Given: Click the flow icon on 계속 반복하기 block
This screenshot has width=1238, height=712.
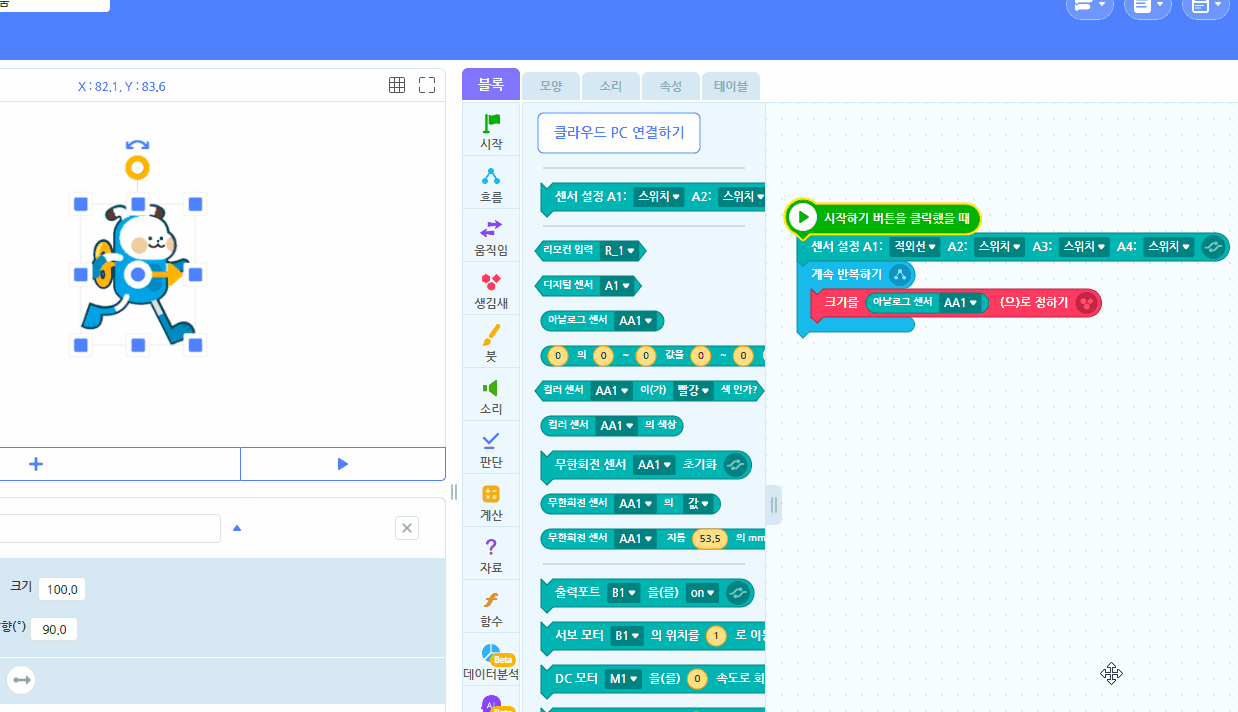Looking at the screenshot, I should 900,274.
